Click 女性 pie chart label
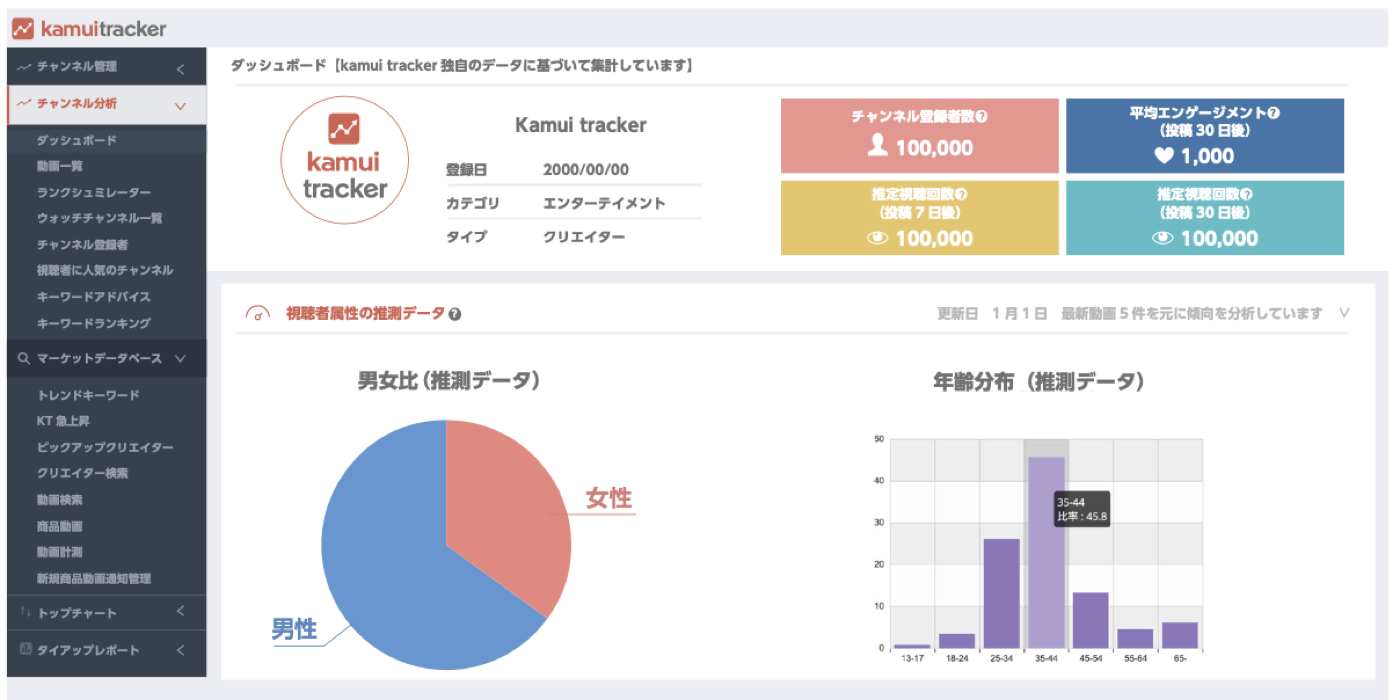Screen dimensions: 1400x700 [609, 497]
